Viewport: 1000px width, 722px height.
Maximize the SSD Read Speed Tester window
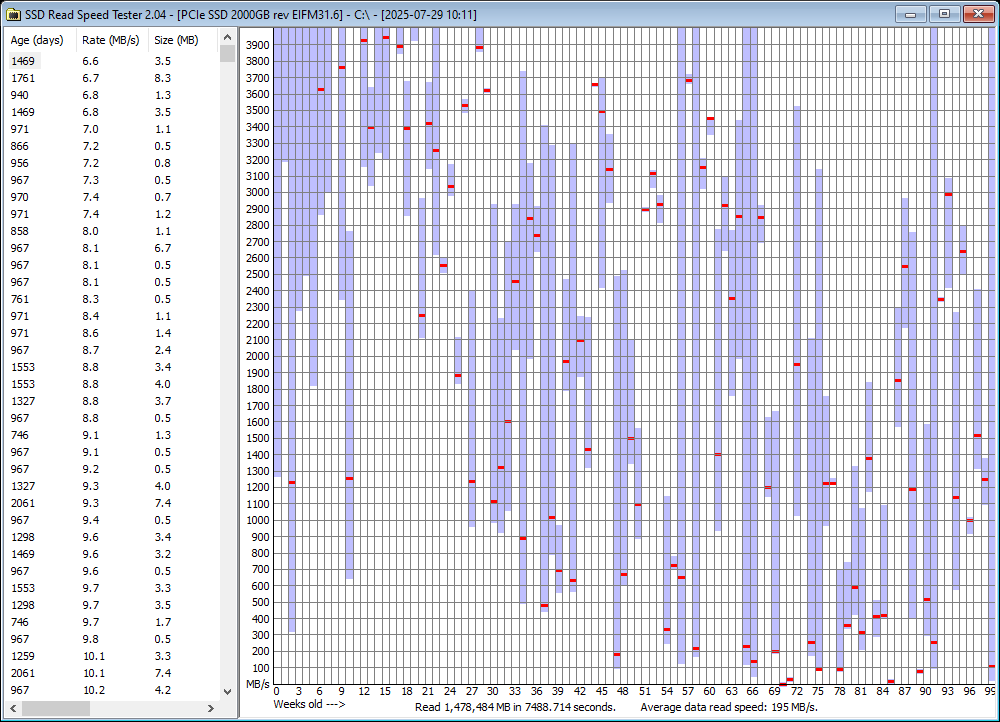pyautogui.click(x=945, y=14)
